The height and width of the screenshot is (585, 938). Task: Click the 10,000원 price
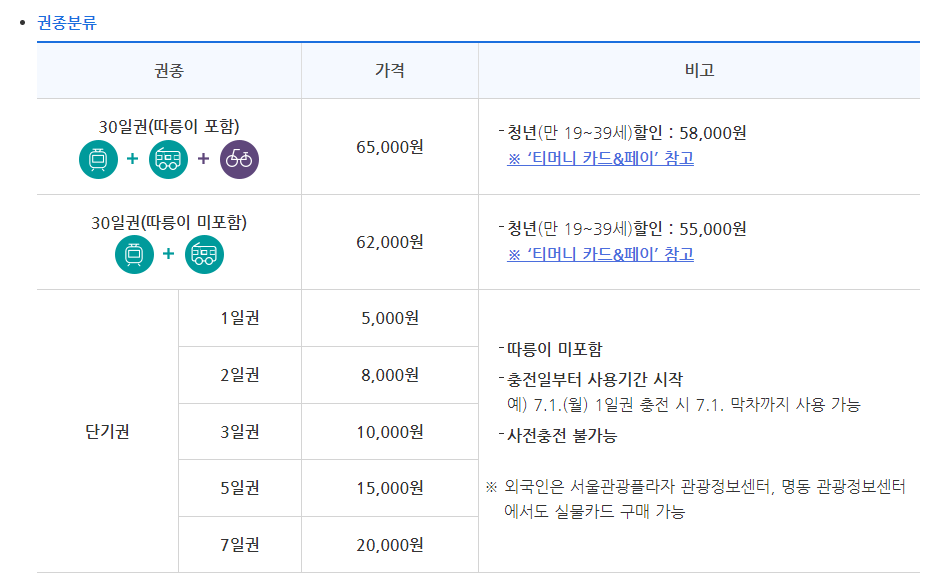[390, 432]
